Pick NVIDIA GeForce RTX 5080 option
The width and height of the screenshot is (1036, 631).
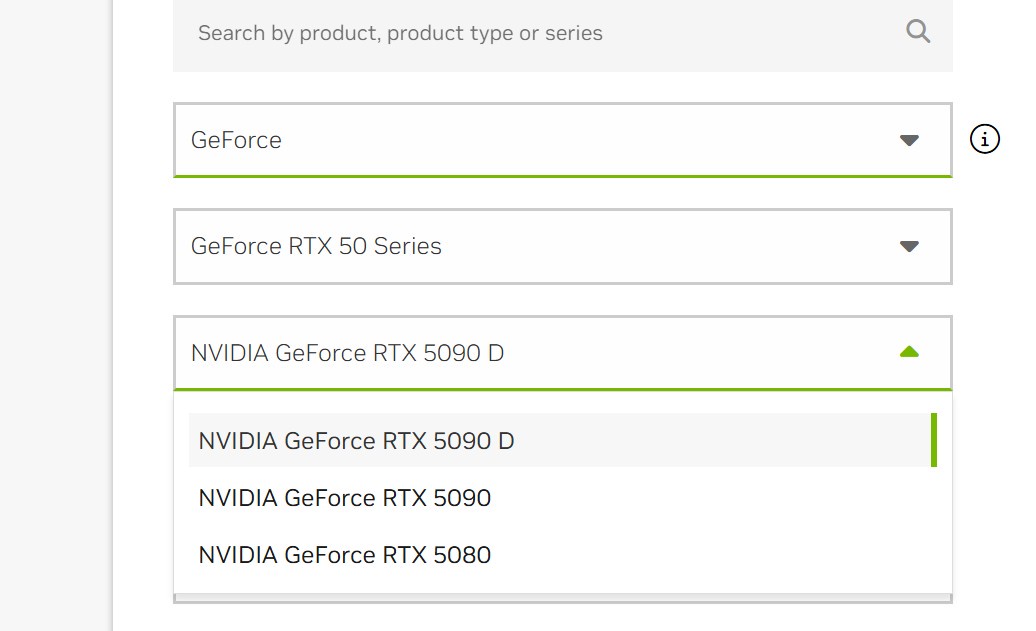tap(345, 555)
